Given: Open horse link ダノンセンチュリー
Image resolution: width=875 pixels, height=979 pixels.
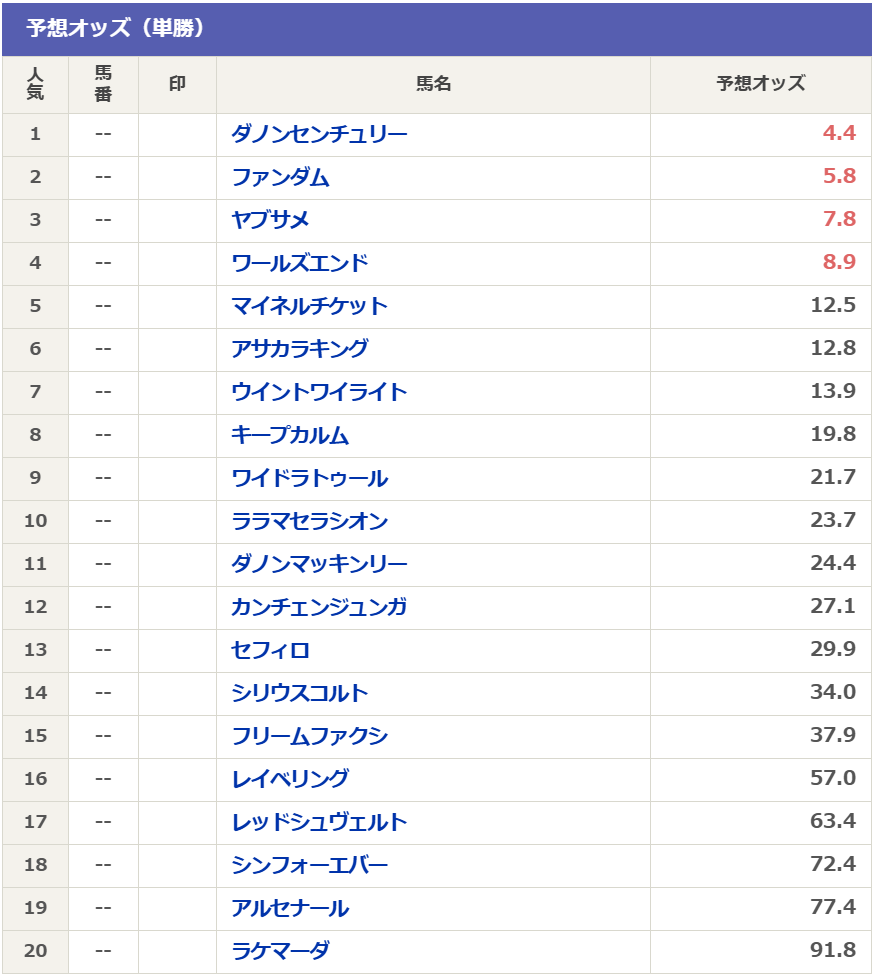Looking at the screenshot, I should coord(319,134).
